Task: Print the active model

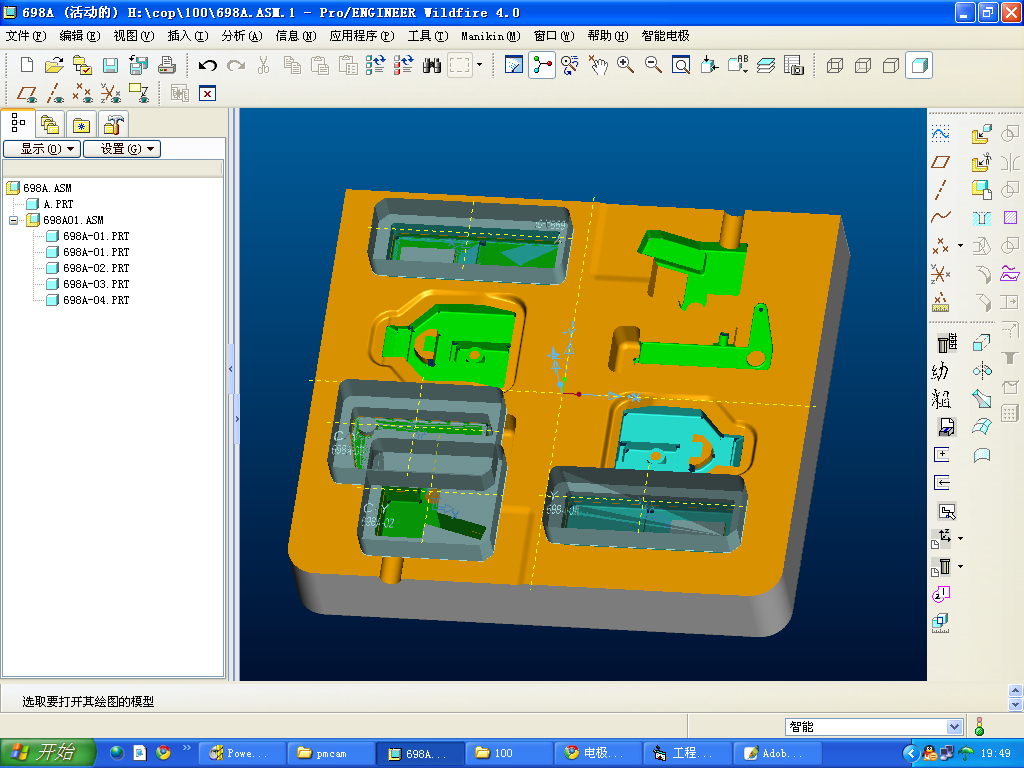Action: click(x=167, y=65)
